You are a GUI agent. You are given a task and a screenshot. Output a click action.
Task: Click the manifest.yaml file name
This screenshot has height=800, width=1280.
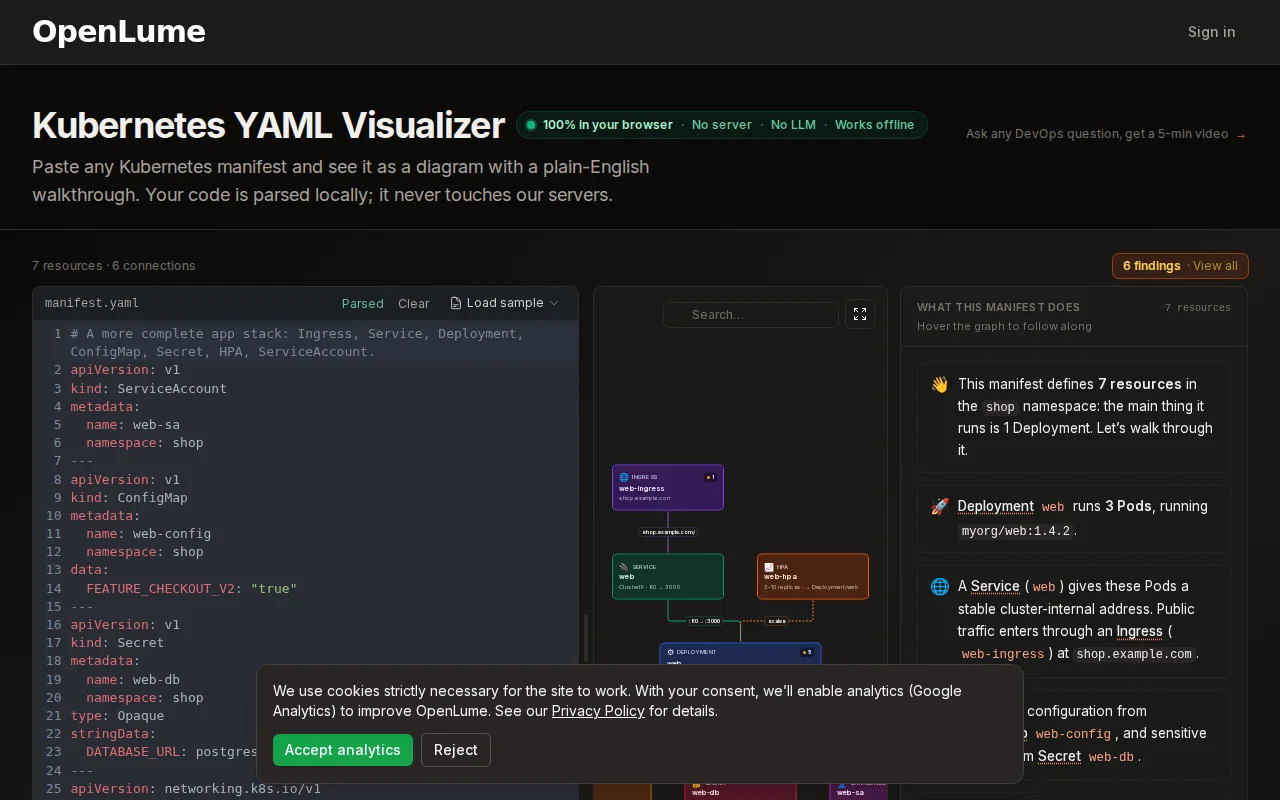pos(92,303)
